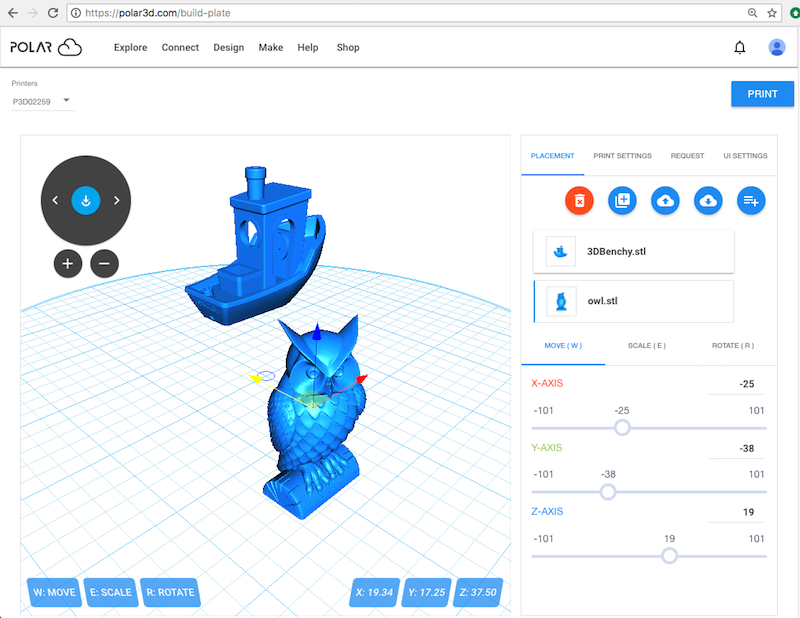Click the red delete object icon

(579, 201)
